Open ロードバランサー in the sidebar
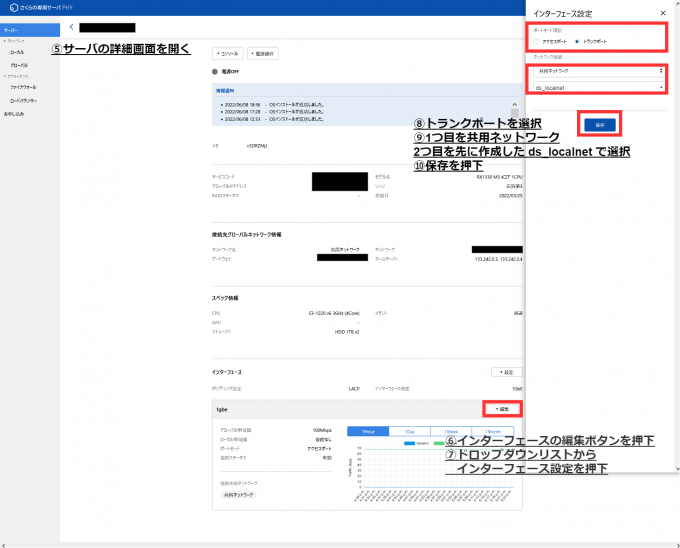The height and width of the screenshot is (548, 680). coord(24,101)
